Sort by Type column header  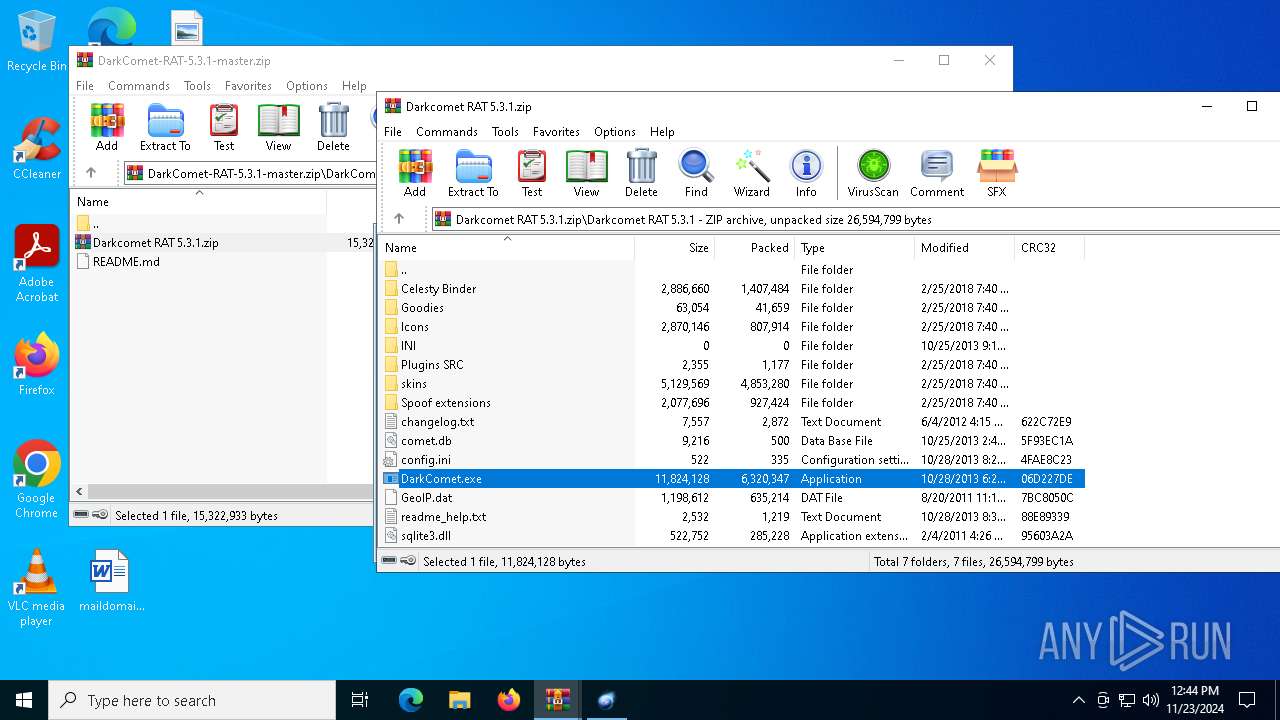tap(854, 247)
